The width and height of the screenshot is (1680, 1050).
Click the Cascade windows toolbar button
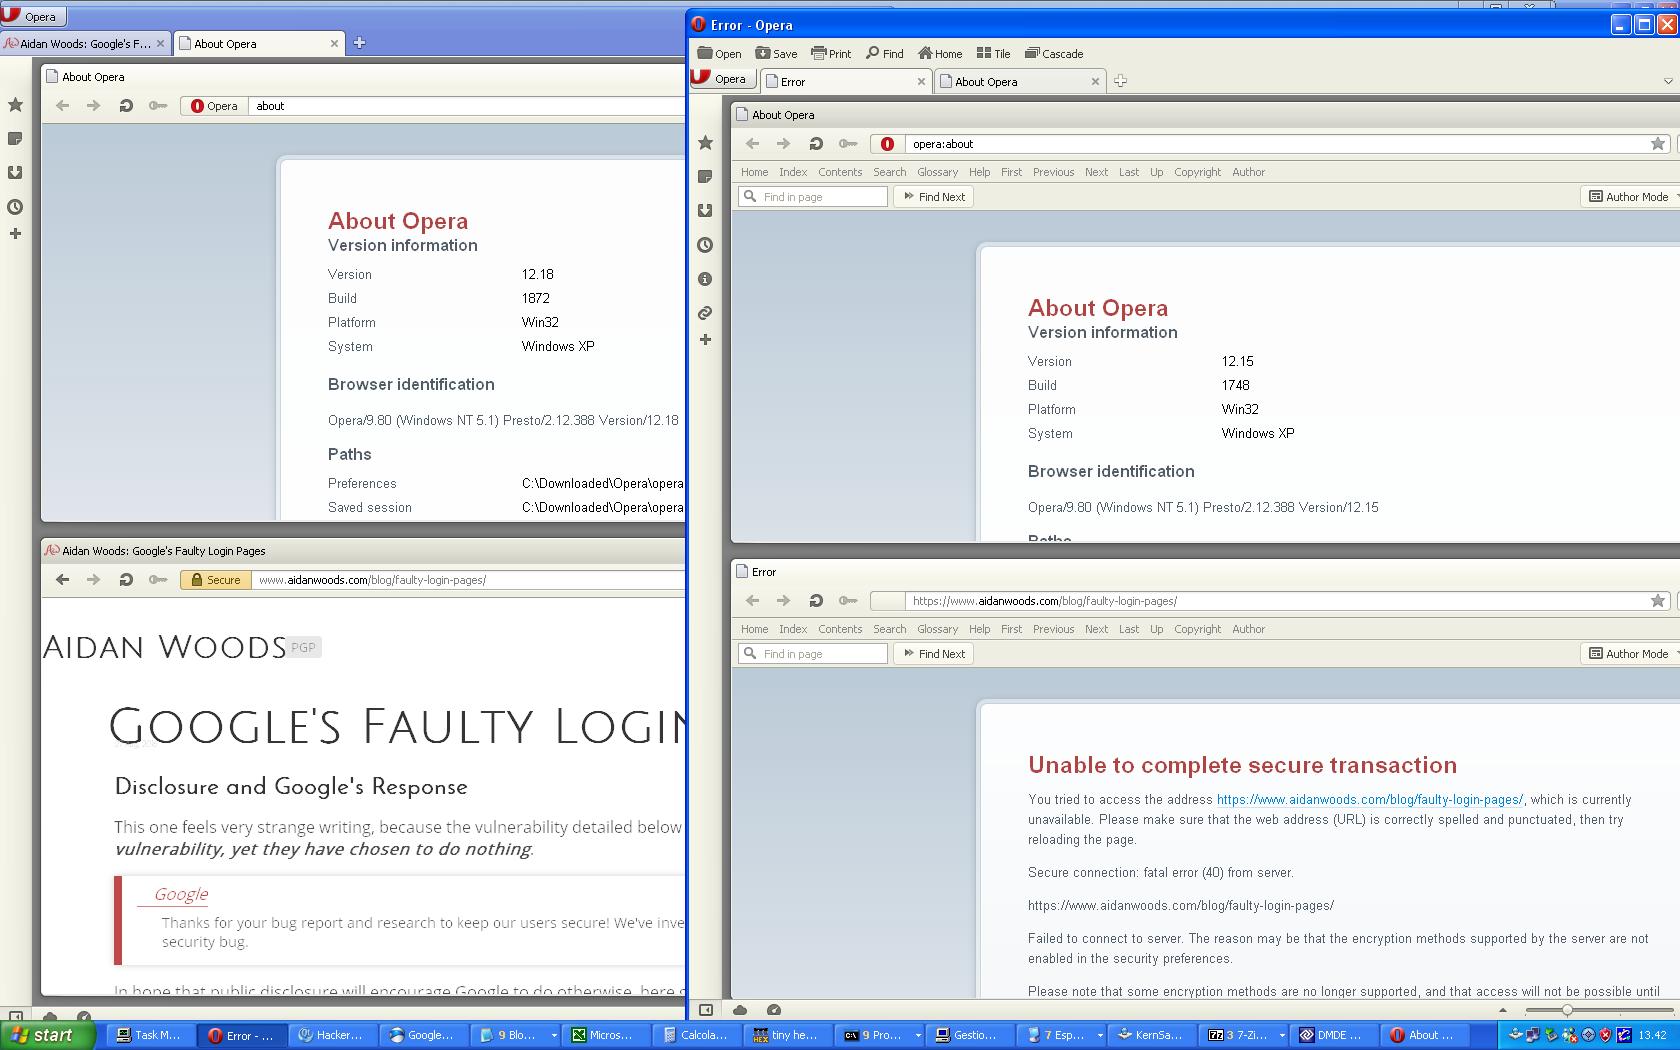(1054, 54)
